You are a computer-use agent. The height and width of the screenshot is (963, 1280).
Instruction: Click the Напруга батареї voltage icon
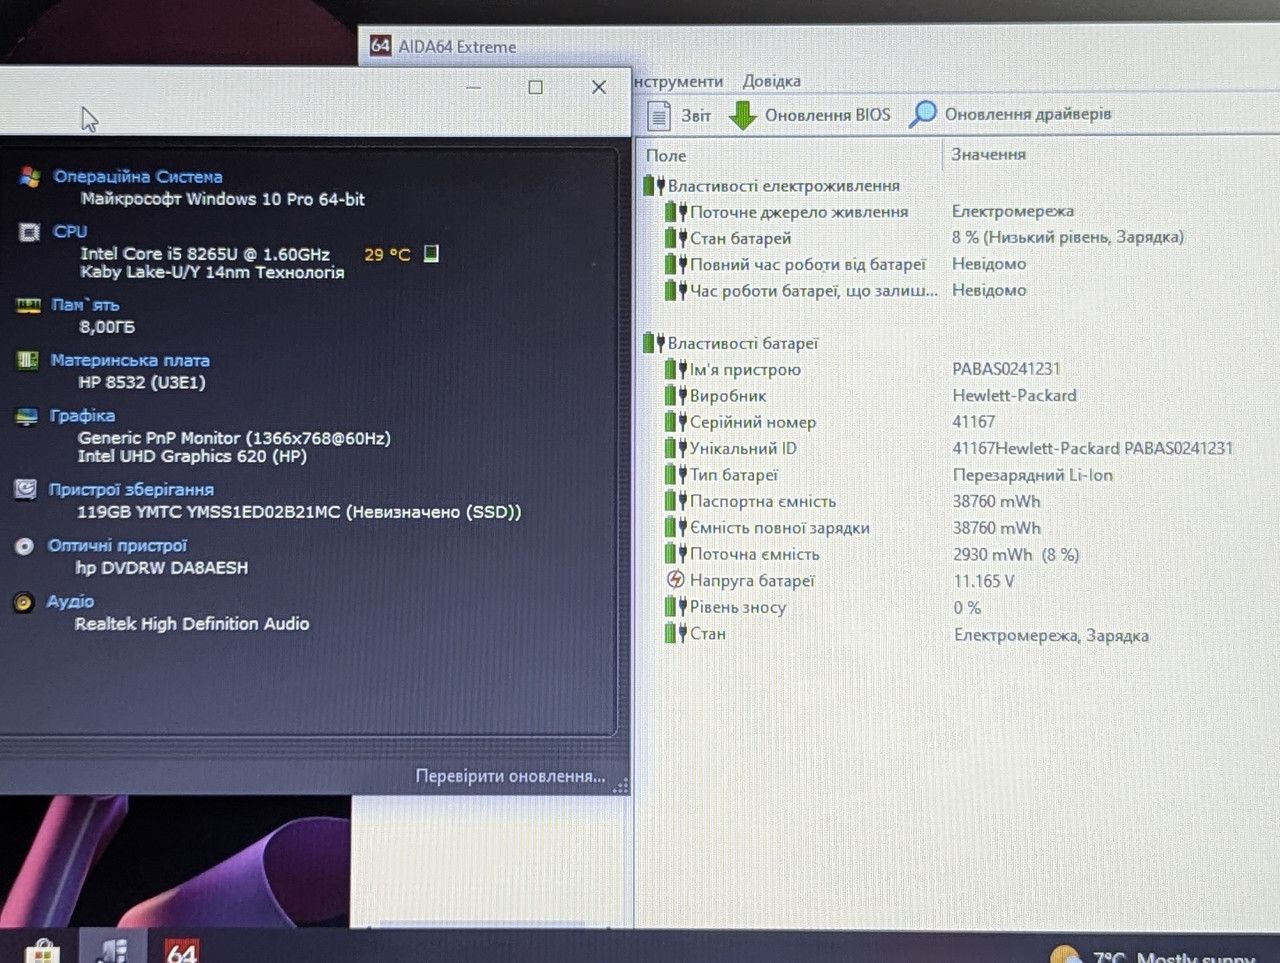(x=676, y=580)
